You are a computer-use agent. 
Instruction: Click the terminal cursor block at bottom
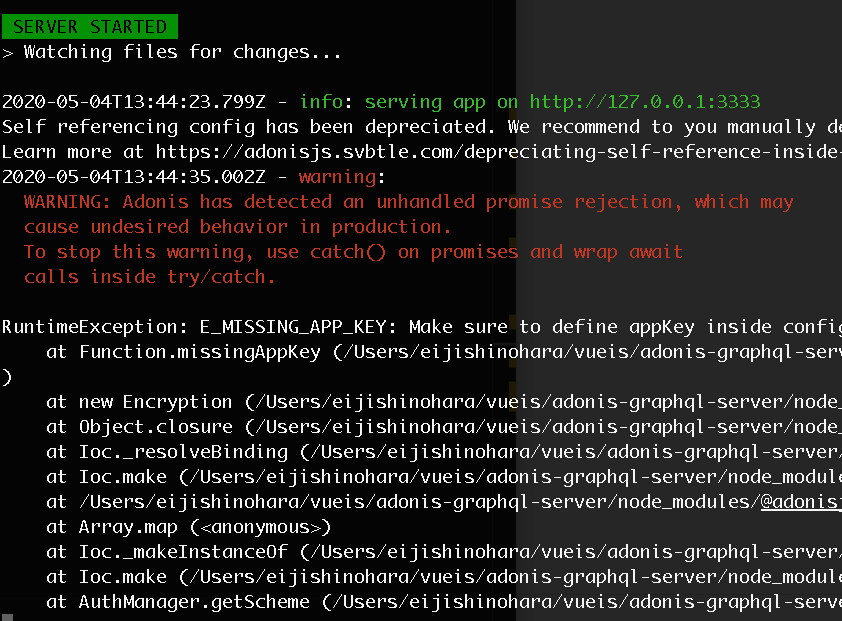coord(7,617)
